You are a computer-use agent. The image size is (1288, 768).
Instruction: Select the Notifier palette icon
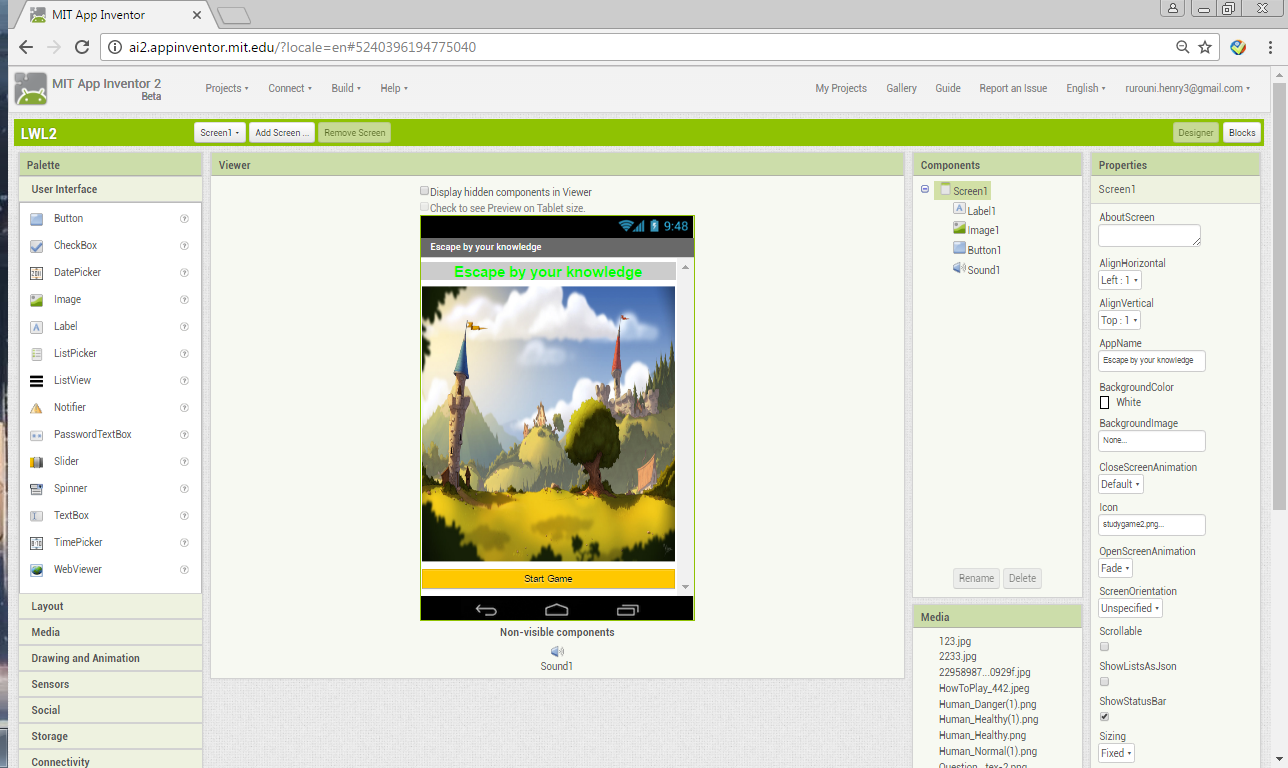tap(37, 408)
